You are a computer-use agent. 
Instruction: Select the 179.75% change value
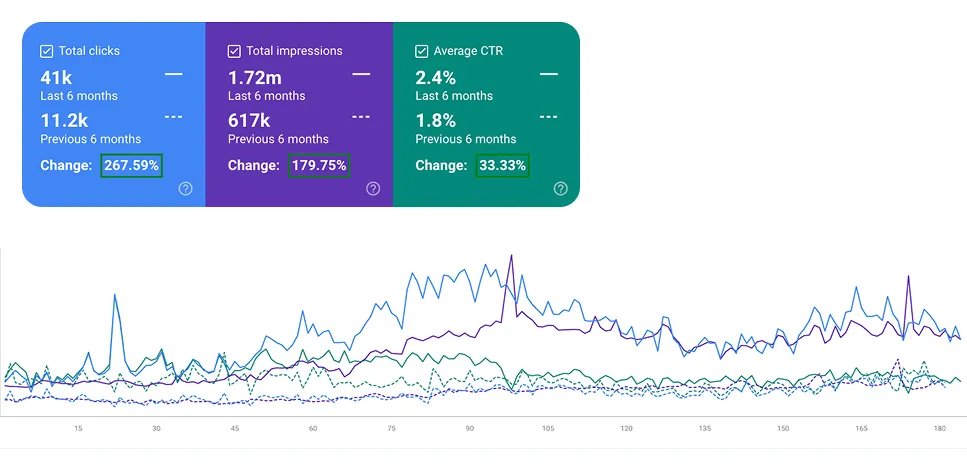tap(319, 166)
